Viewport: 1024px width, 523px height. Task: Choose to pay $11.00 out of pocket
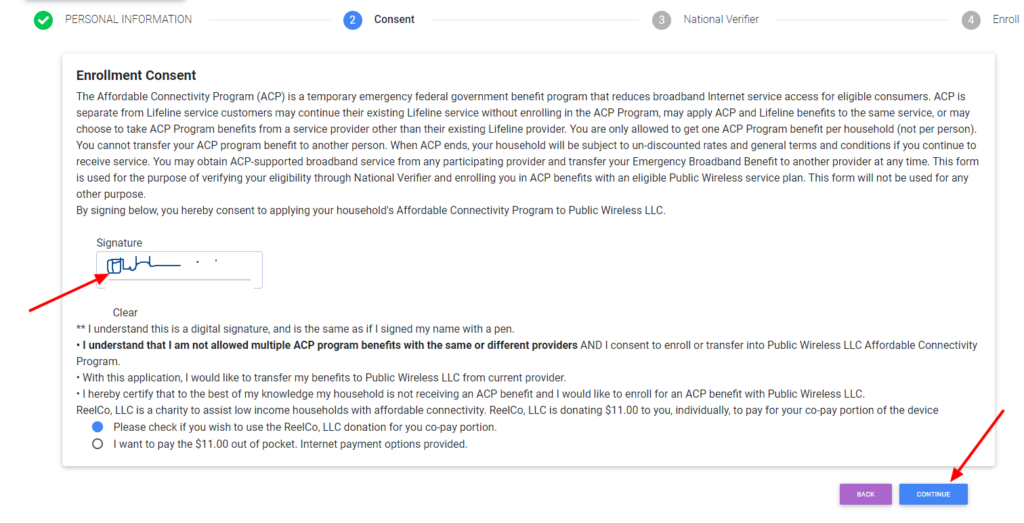[97, 444]
